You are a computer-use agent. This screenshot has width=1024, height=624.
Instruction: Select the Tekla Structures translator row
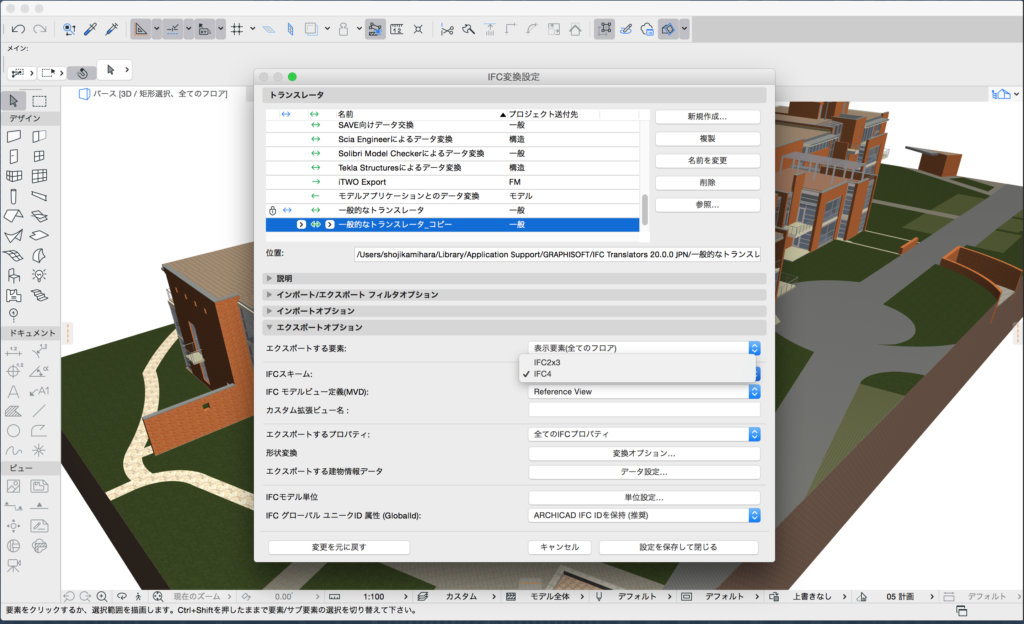tap(453, 168)
